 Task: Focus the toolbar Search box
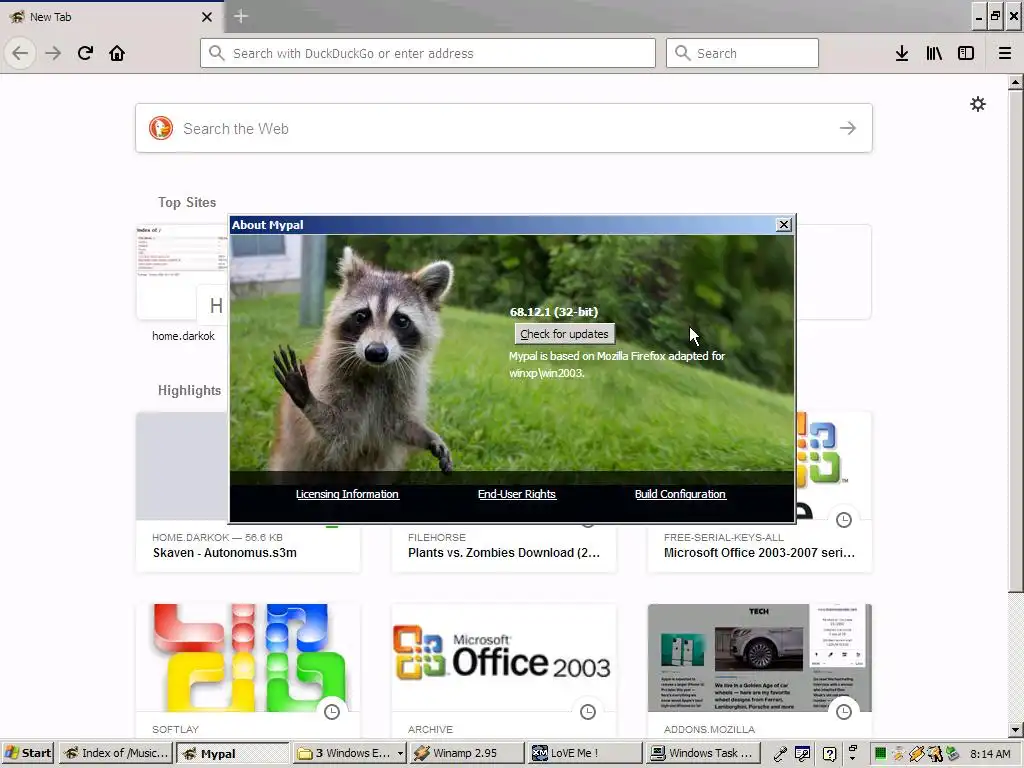pos(742,53)
